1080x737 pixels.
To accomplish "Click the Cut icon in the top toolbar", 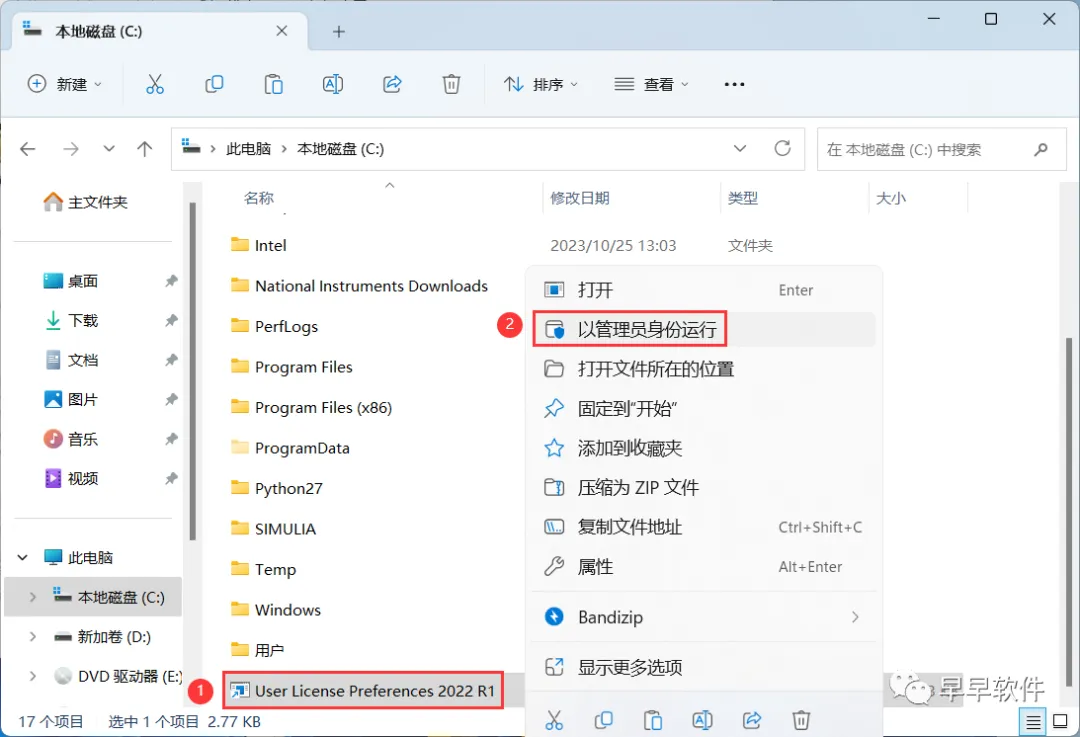I will pyautogui.click(x=155, y=84).
